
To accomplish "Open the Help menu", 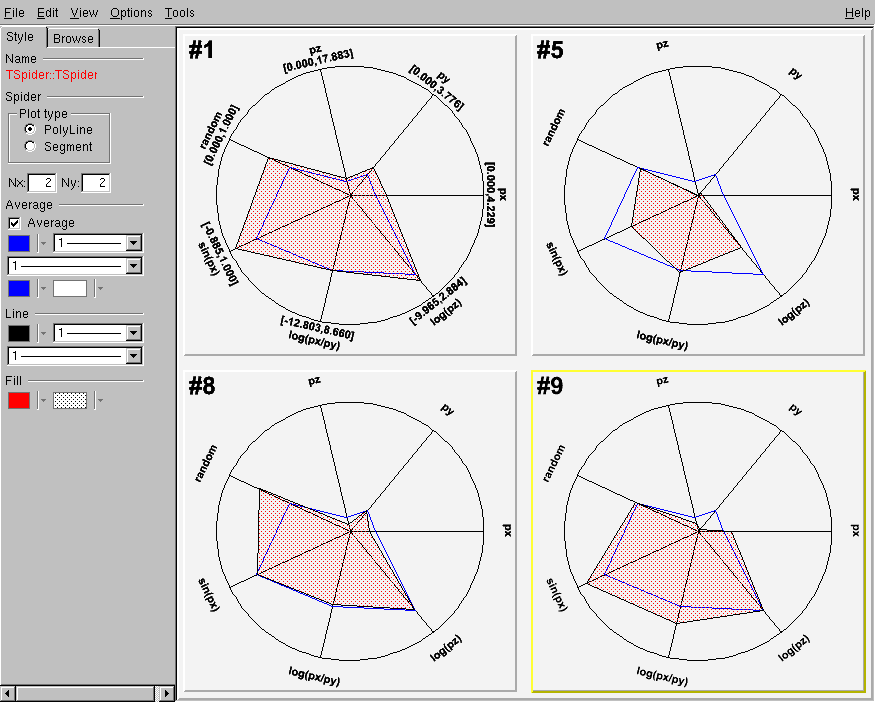I will click(x=857, y=12).
